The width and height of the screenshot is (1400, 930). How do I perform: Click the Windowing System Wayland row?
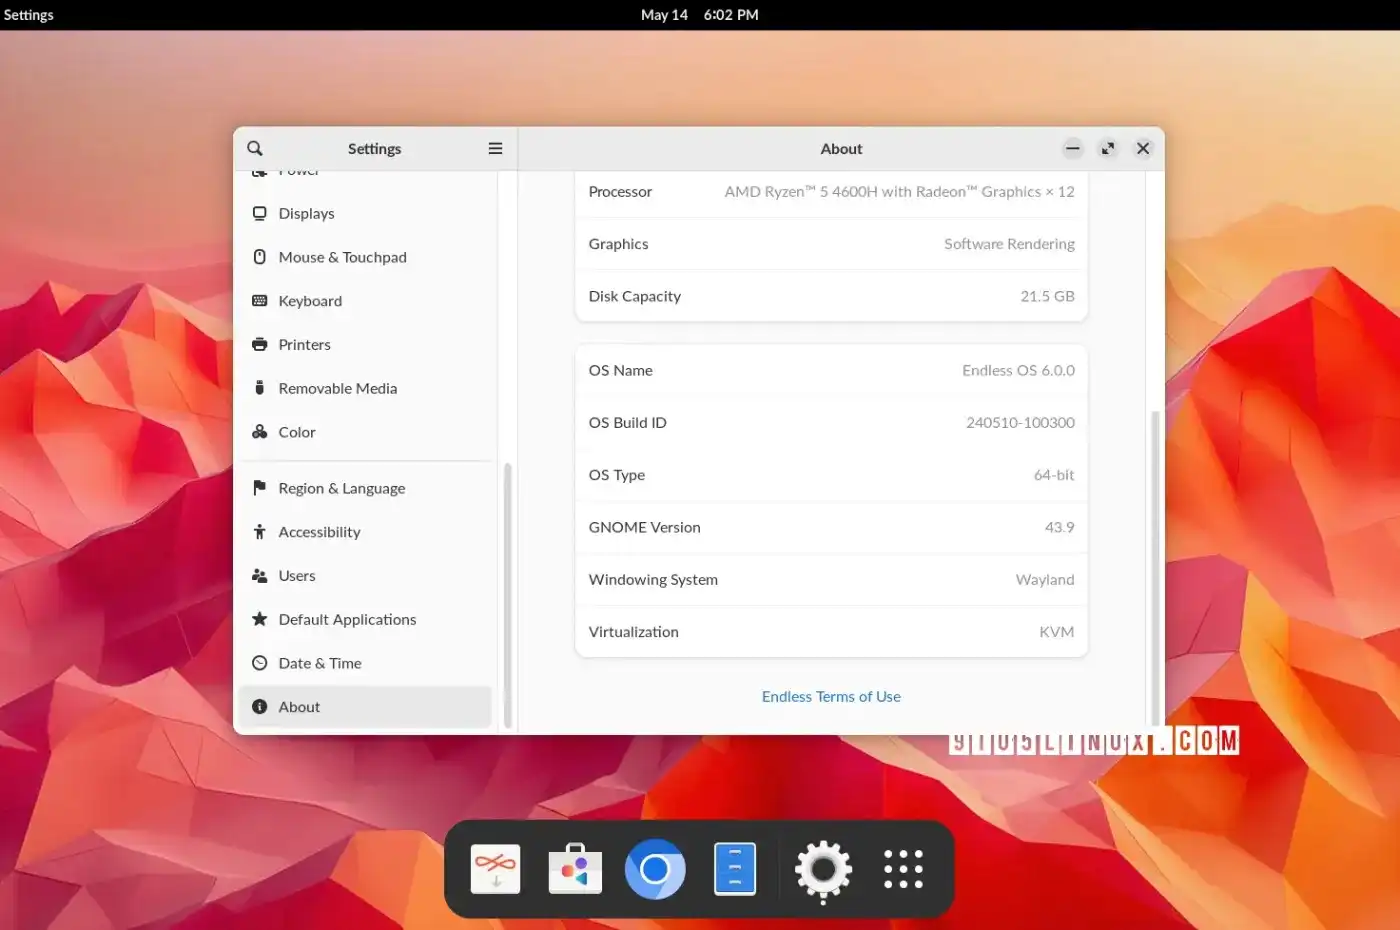pos(831,580)
